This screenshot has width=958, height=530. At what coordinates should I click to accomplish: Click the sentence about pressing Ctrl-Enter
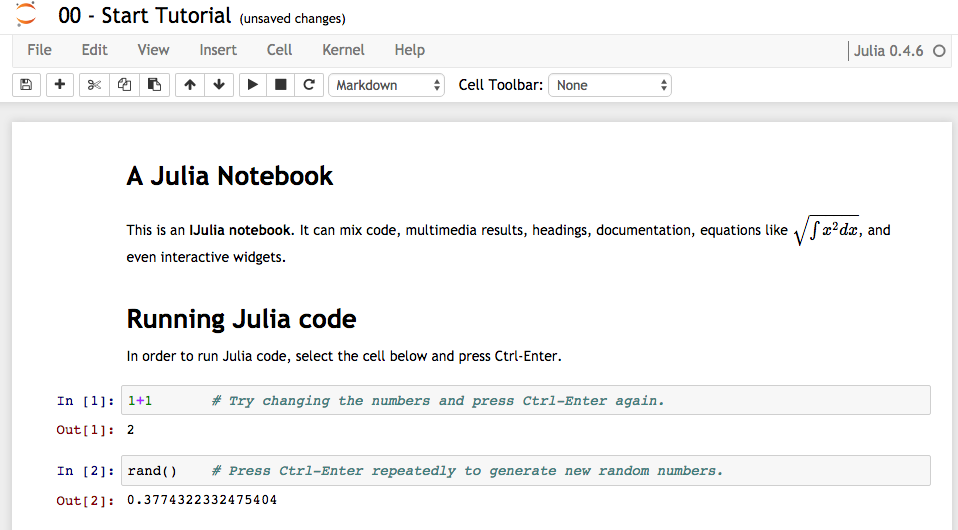[344, 356]
